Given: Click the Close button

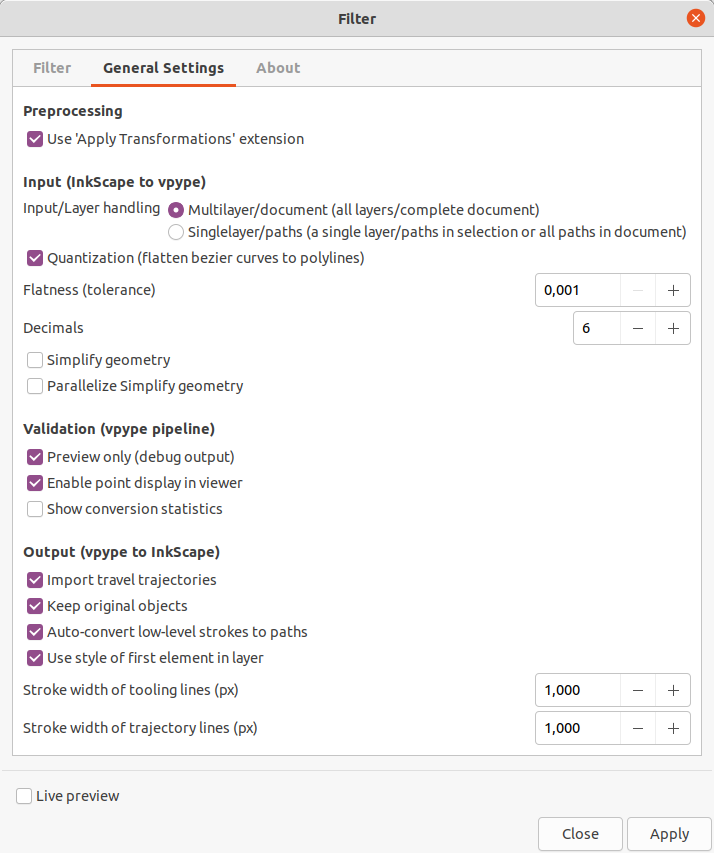Looking at the screenshot, I should tap(580, 833).
